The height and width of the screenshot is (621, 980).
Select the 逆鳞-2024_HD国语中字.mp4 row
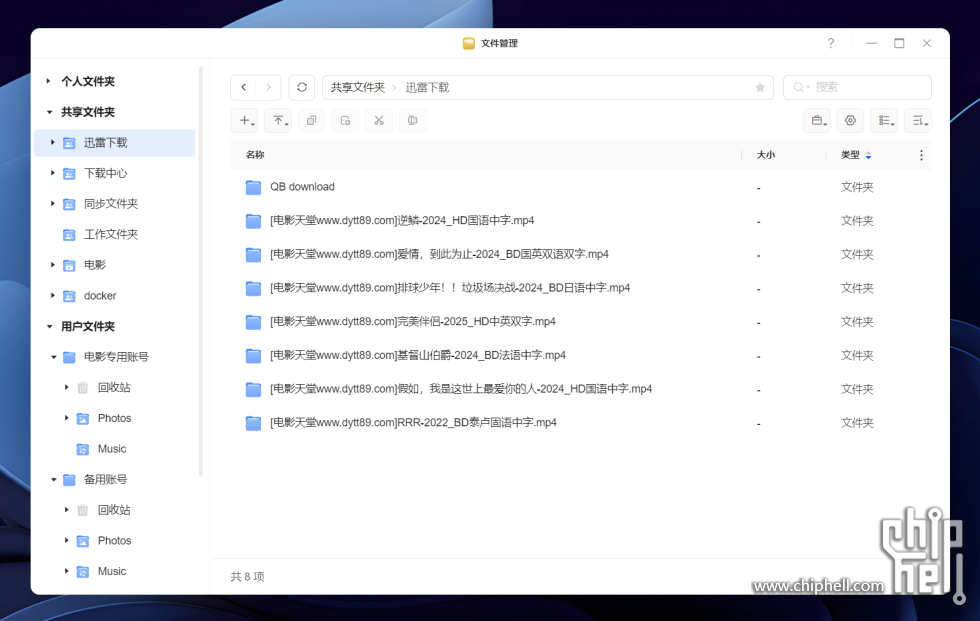point(581,221)
